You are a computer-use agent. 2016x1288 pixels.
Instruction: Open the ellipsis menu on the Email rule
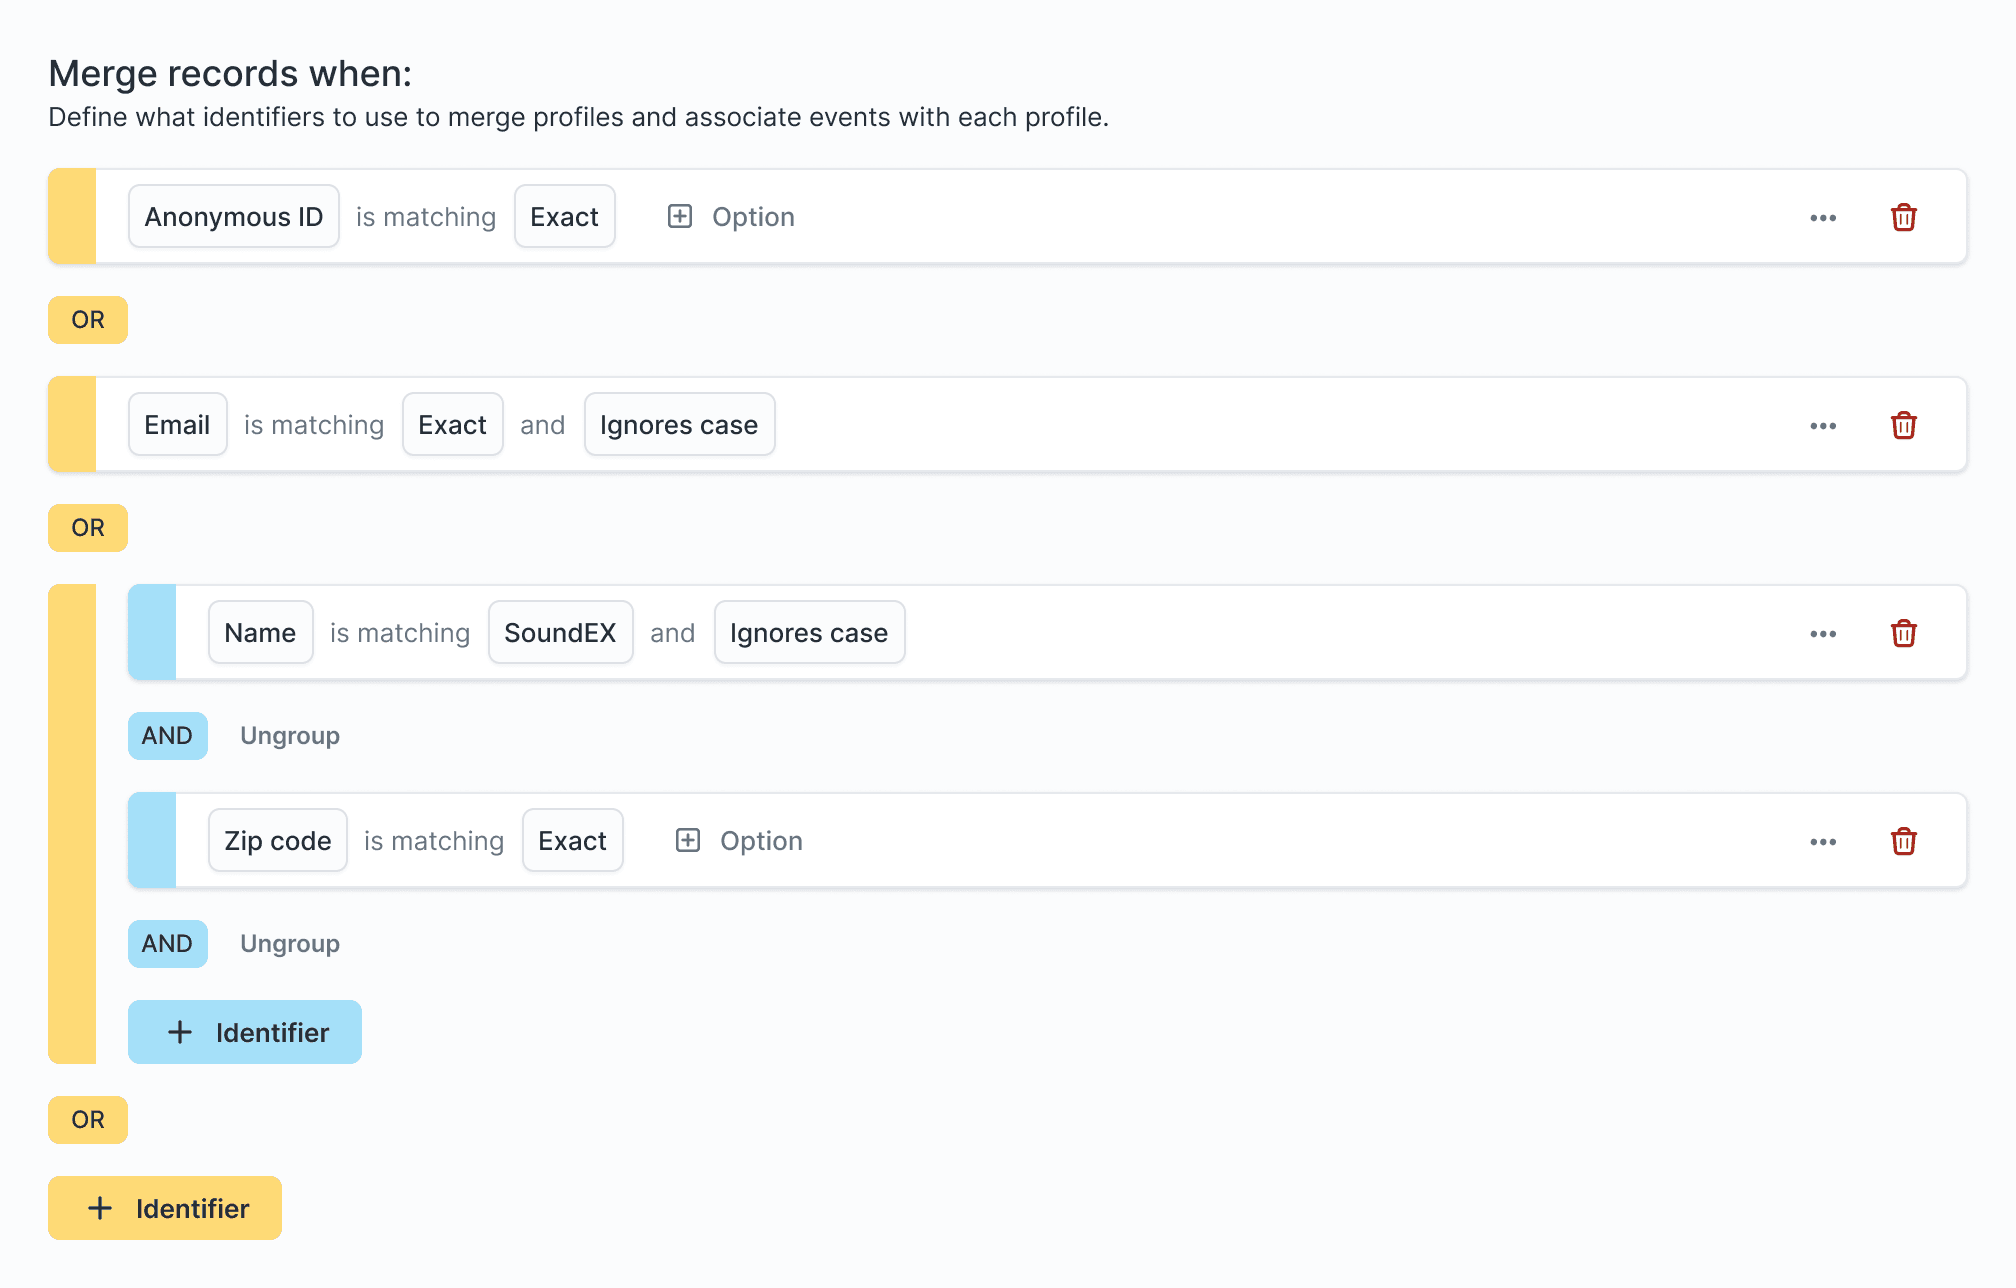tap(1824, 424)
